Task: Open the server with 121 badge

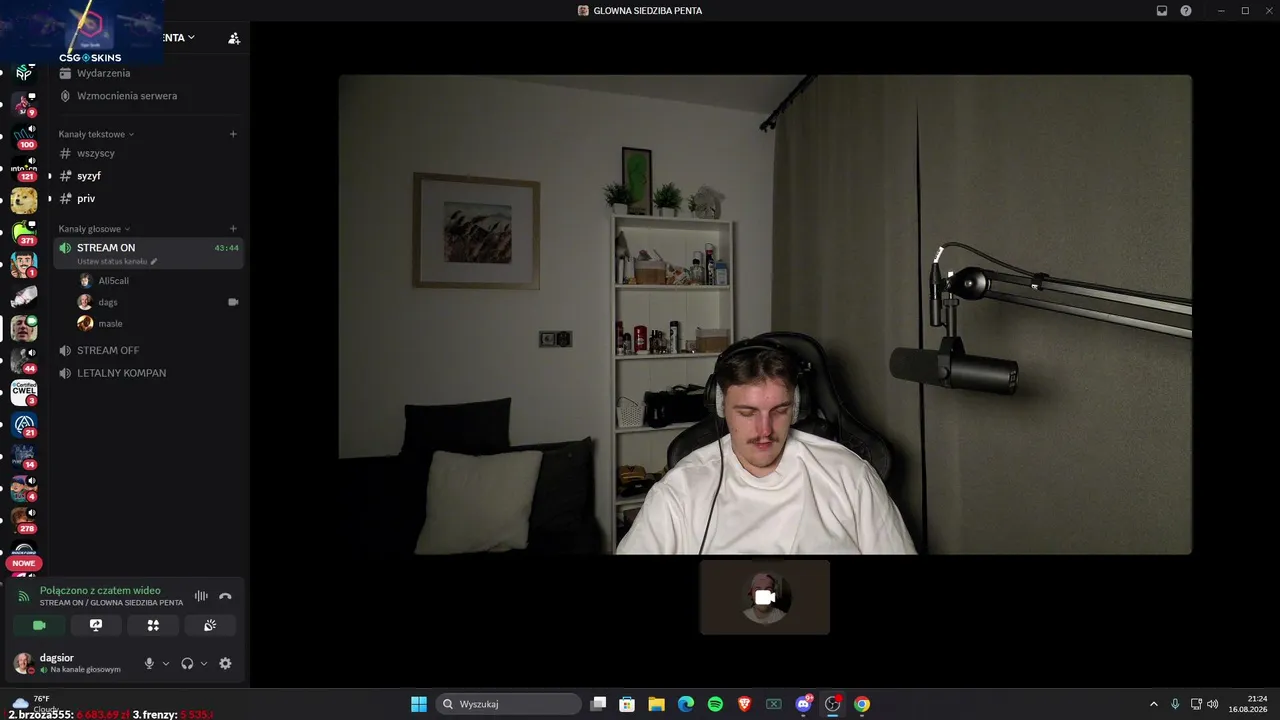Action: [24, 169]
